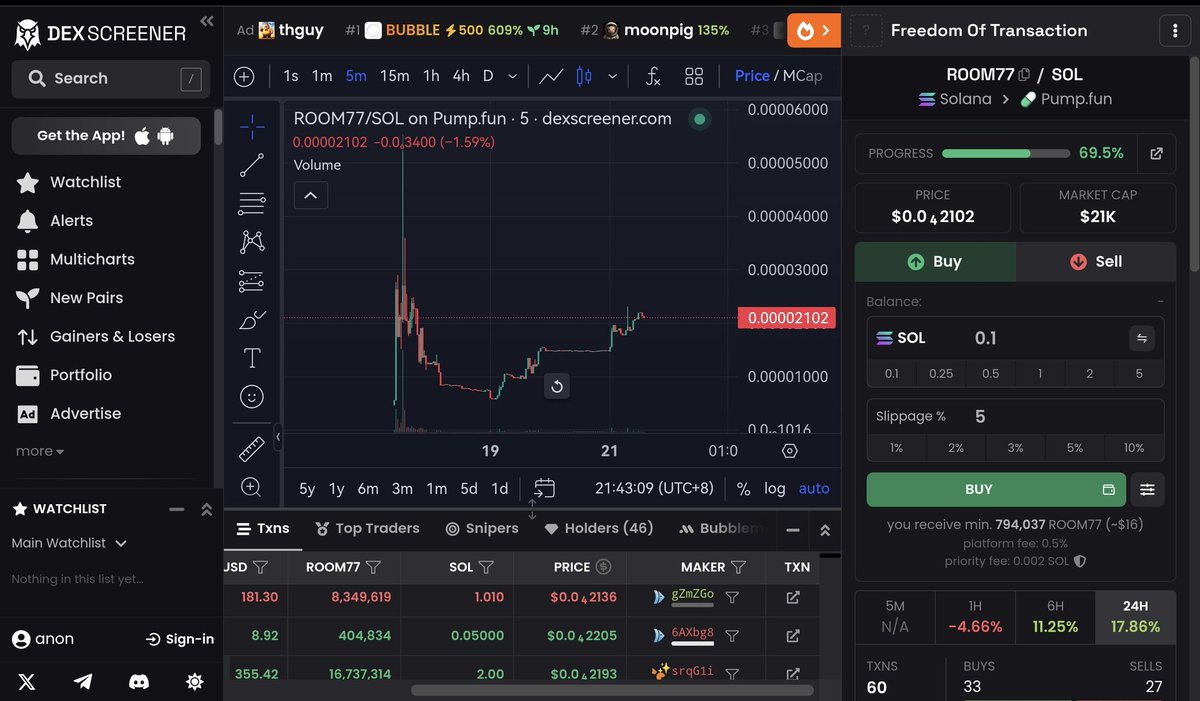The image size is (1200, 701).
Task: Toggle auto scale on chart
Action: [x=814, y=488]
